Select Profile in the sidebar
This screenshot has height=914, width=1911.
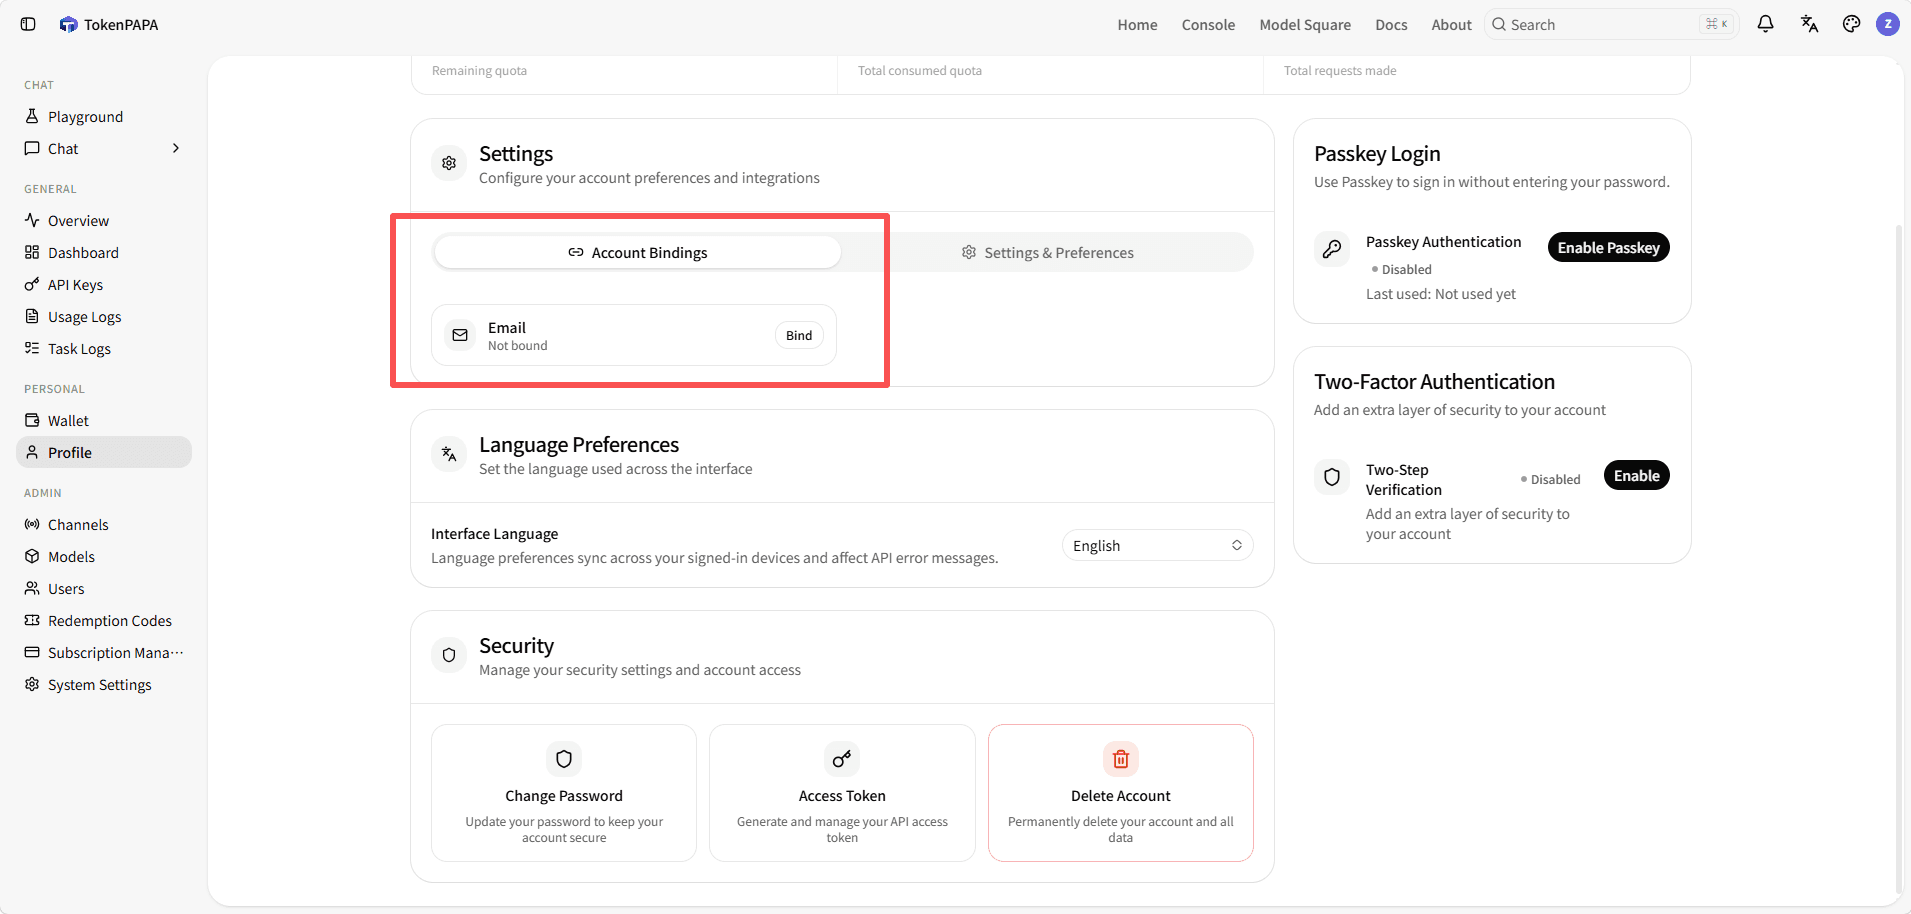click(x=104, y=452)
